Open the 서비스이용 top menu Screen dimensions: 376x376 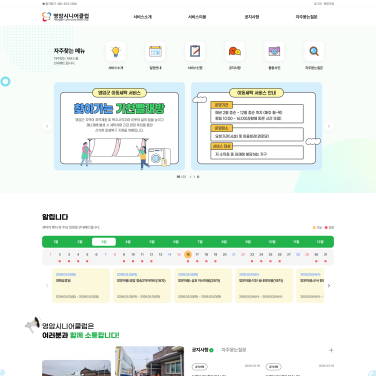coord(197,17)
